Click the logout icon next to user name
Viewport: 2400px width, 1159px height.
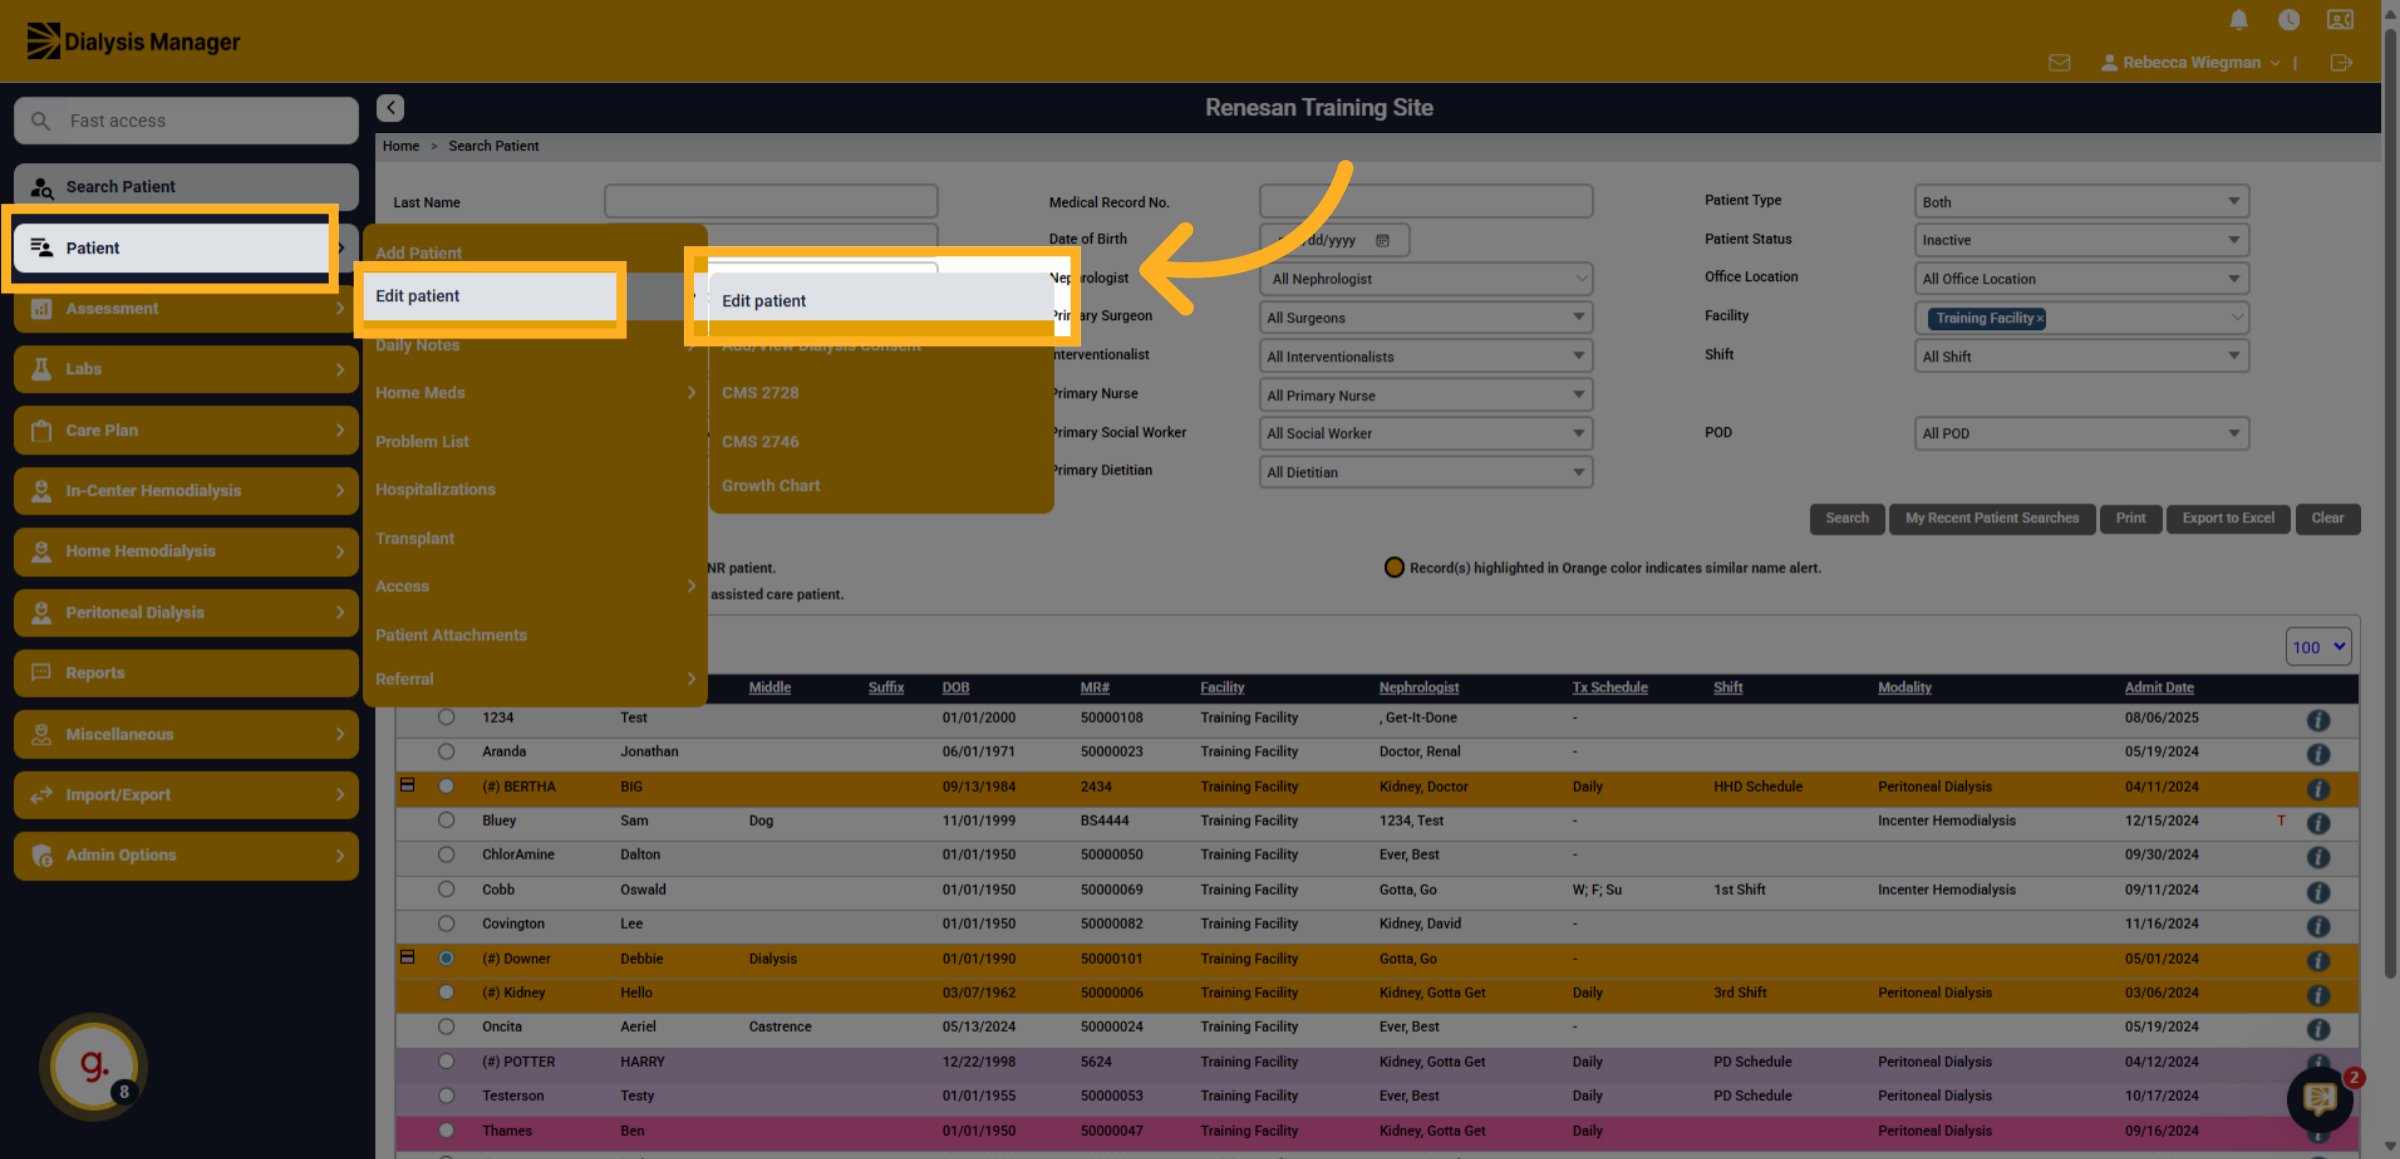click(2341, 62)
